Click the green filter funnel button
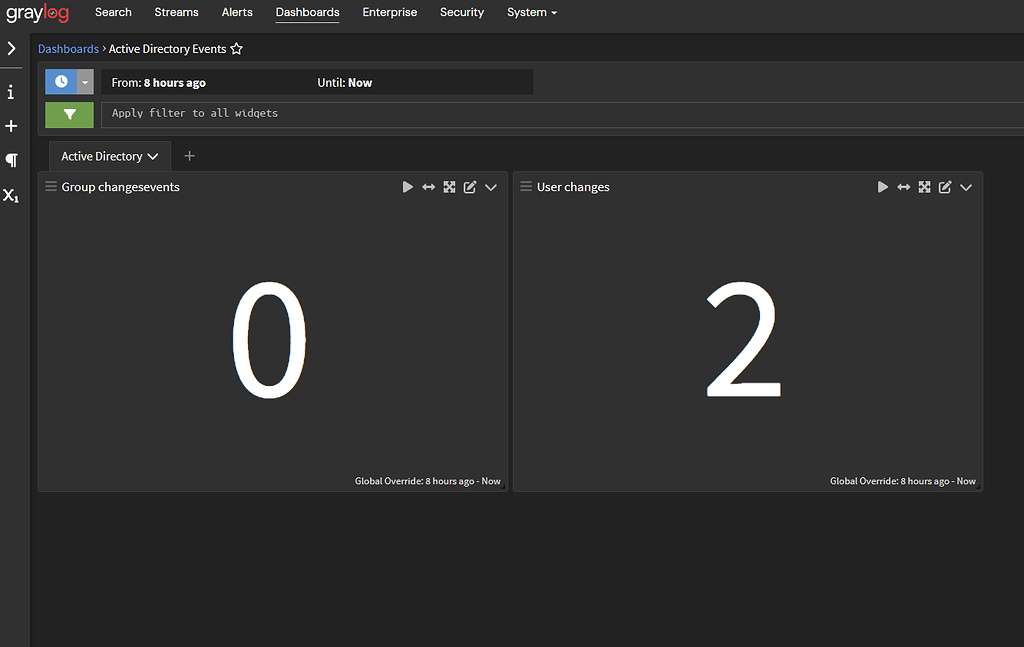The image size is (1024, 647). click(69, 115)
